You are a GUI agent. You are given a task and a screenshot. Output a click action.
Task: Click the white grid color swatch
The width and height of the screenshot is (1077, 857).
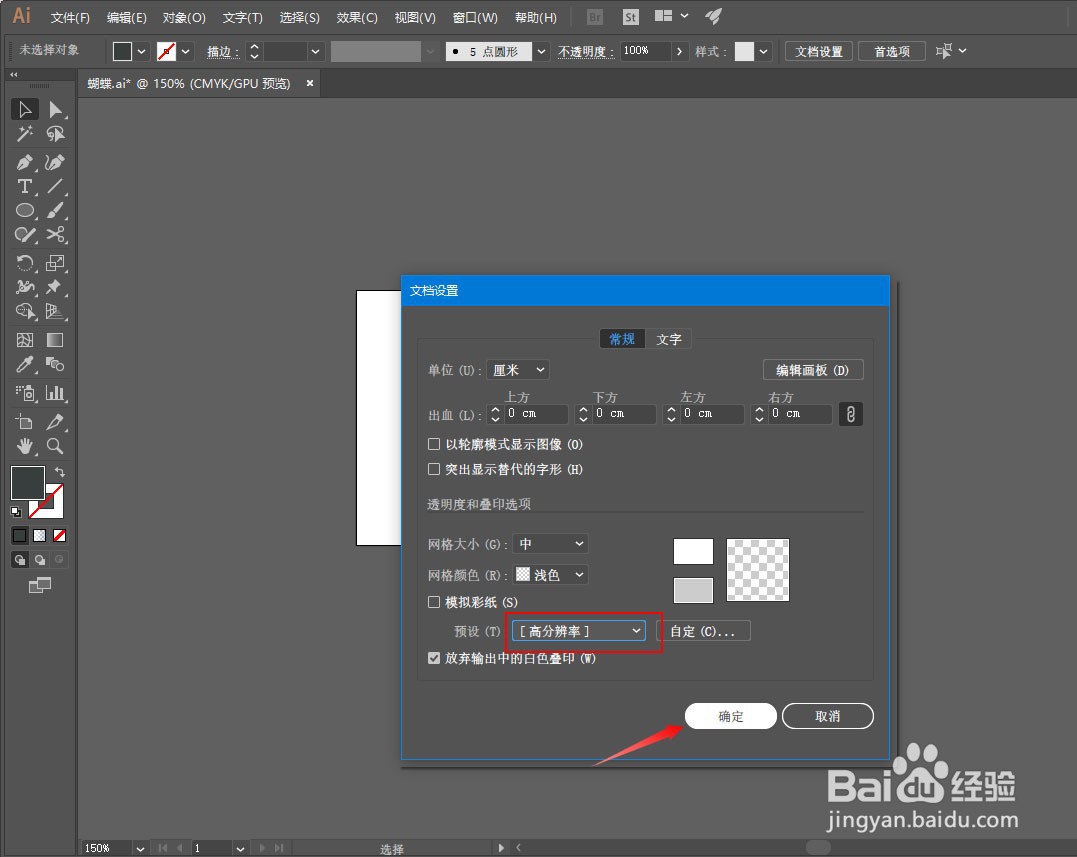[693, 551]
